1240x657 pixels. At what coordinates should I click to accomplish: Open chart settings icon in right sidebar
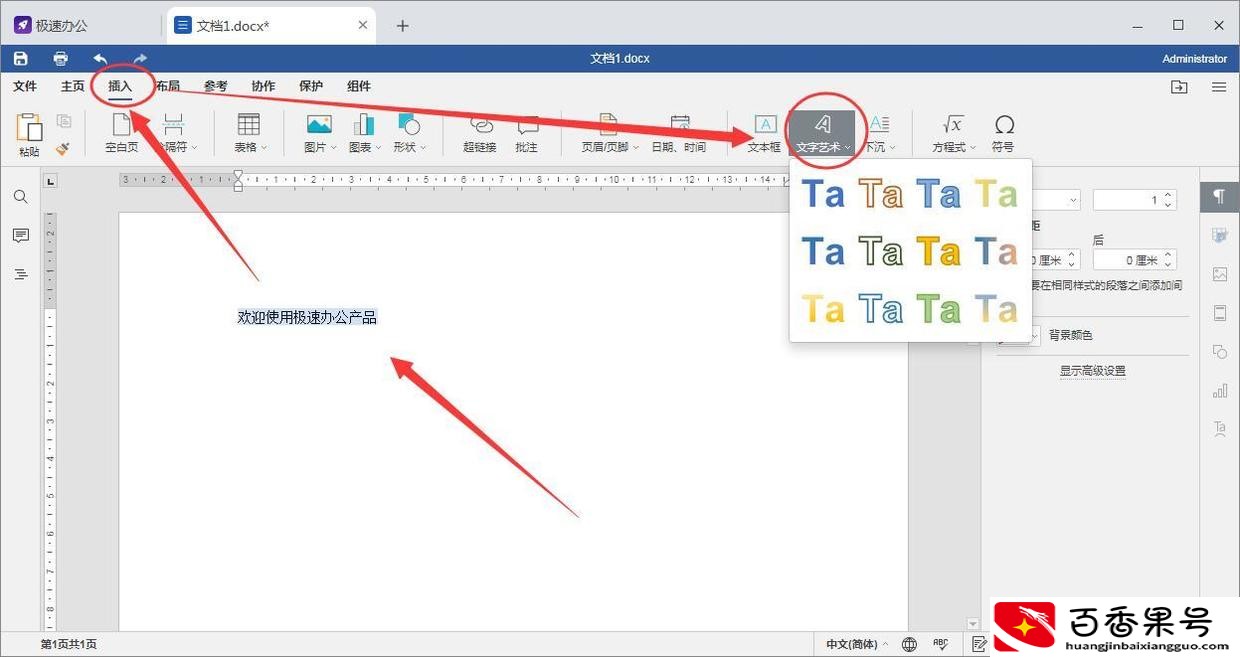pos(1219,390)
